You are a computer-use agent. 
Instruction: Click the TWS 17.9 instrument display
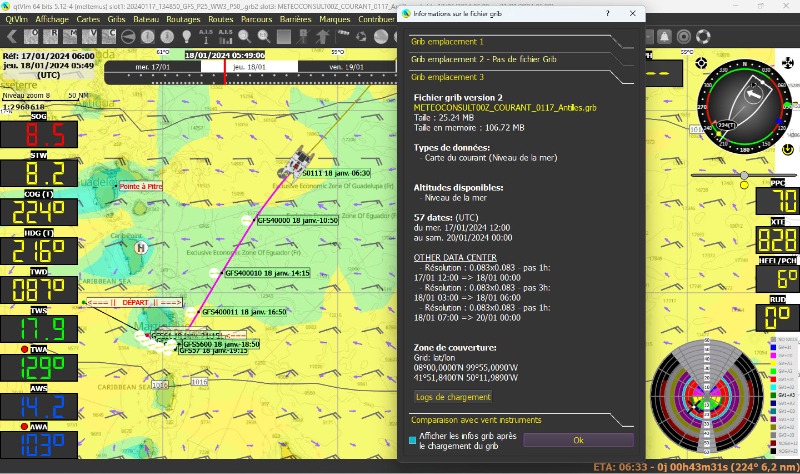[x=39, y=329]
